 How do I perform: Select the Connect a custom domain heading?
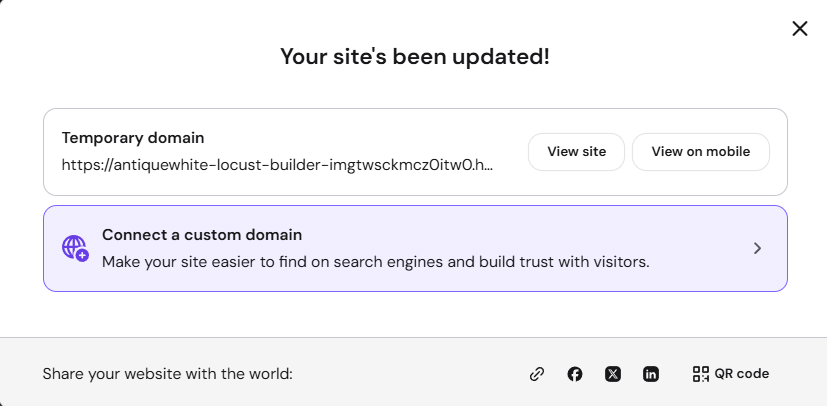point(202,235)
